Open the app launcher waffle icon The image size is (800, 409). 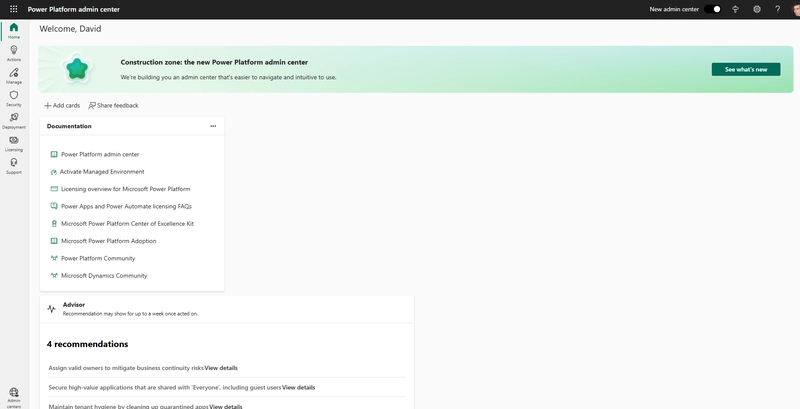[x=14, y=9]
